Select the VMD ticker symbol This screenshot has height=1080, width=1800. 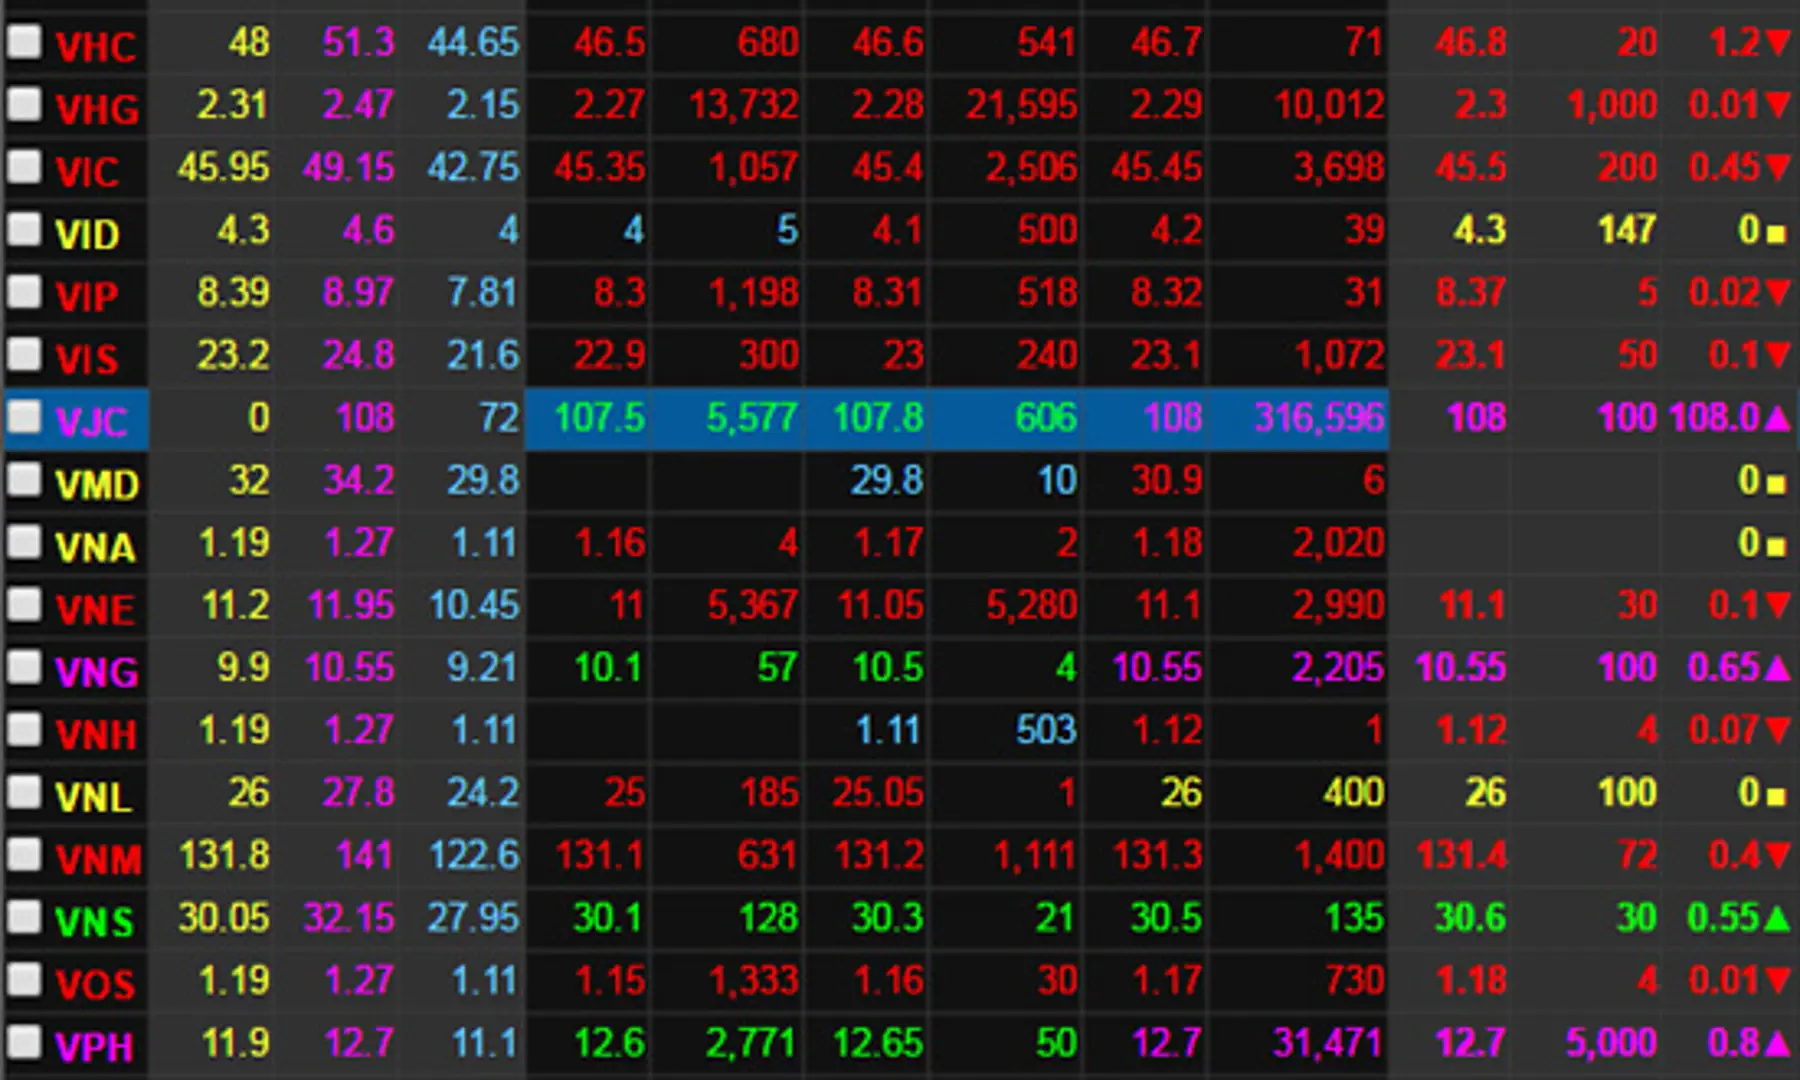[97, 485]
